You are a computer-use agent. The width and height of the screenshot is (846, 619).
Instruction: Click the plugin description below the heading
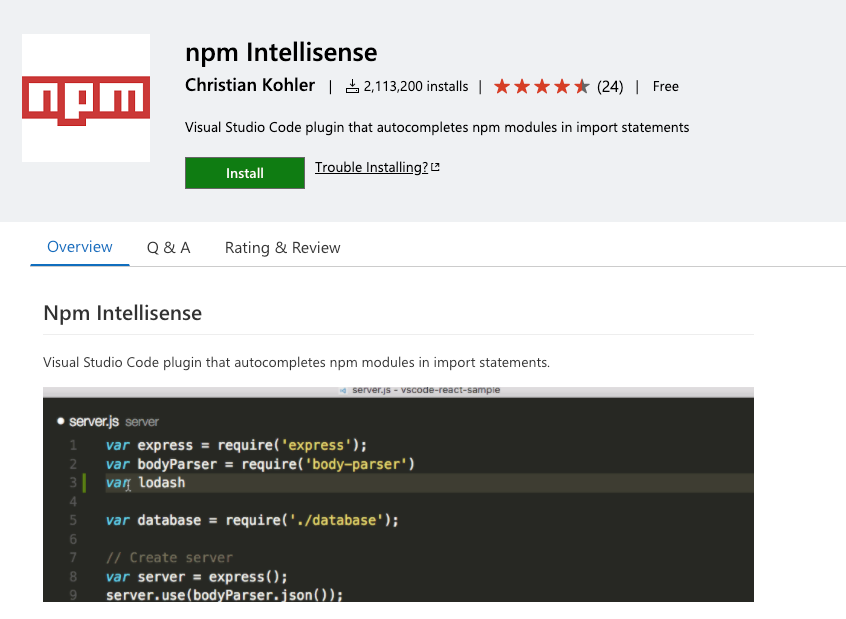(296, 362)
